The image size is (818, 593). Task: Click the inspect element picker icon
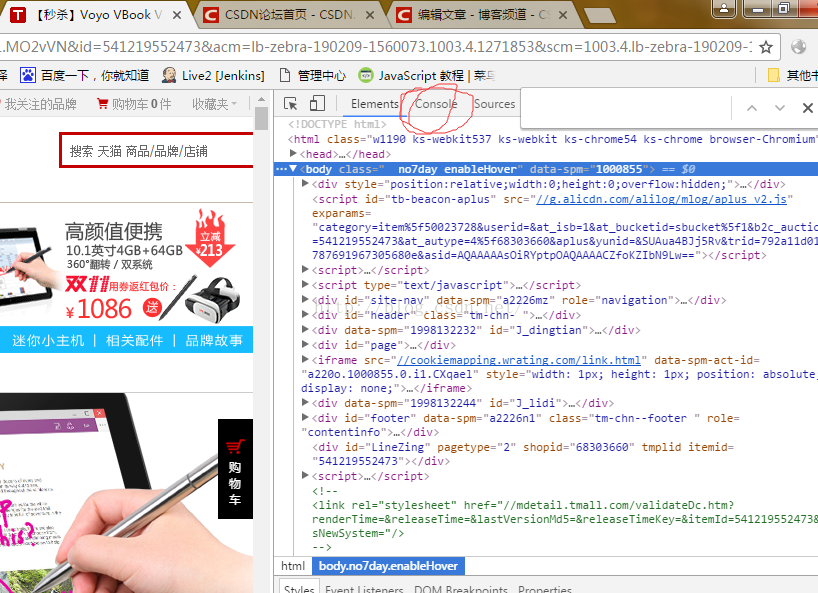pos(291,103)
